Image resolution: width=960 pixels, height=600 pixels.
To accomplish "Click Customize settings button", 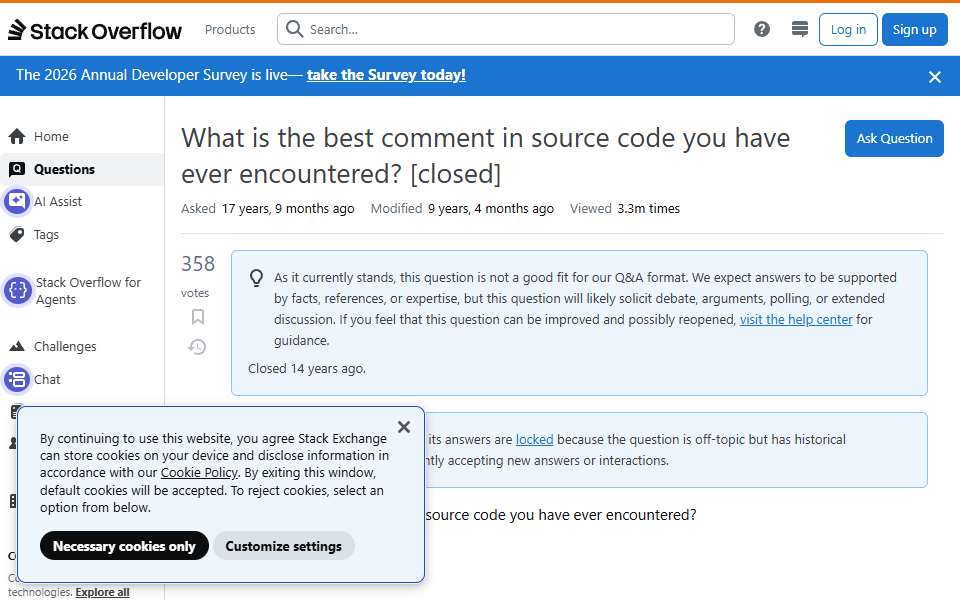I will [283, 546].
